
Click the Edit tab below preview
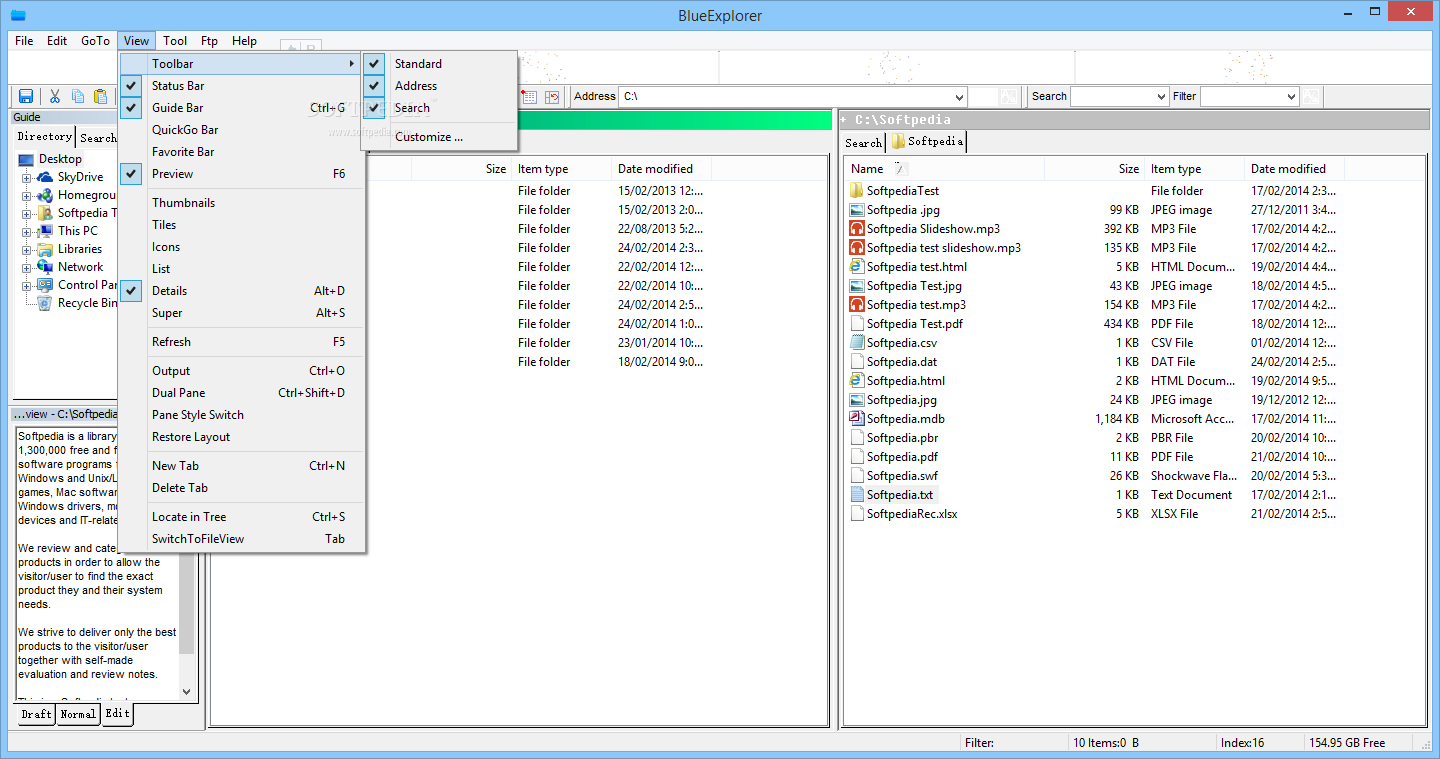(117, 714)
